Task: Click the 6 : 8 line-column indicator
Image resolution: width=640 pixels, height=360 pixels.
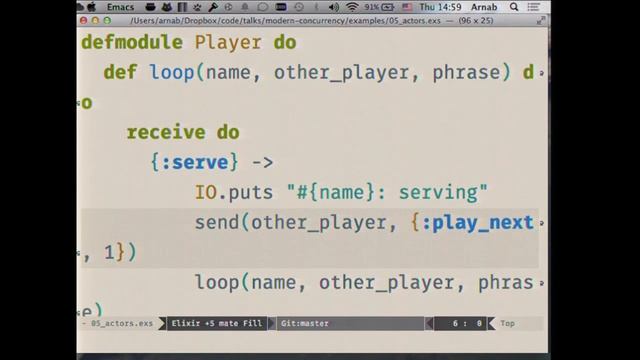Action: [467, 323]
